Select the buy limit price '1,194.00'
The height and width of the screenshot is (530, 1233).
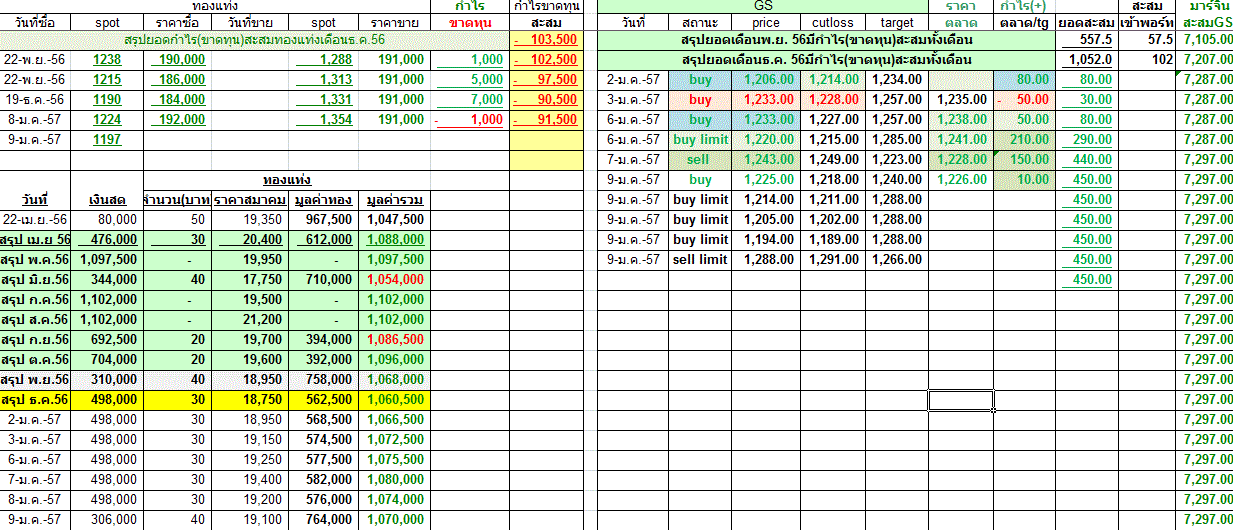766,239
